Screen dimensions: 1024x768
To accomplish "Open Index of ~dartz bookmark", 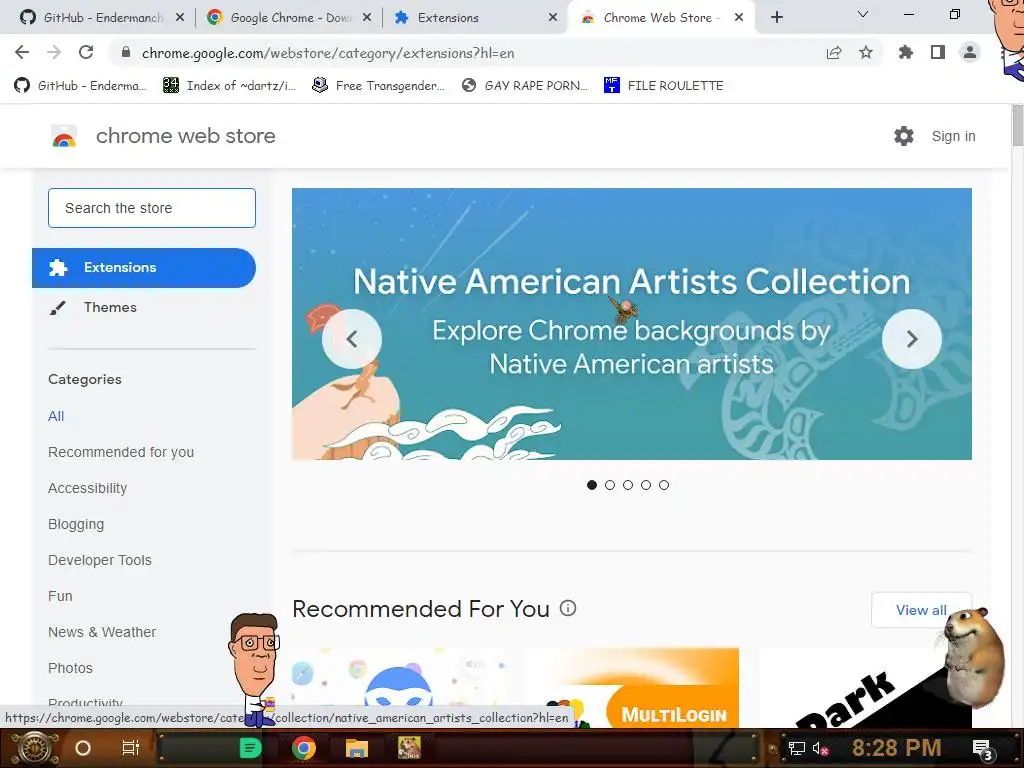I will (230, 86).
